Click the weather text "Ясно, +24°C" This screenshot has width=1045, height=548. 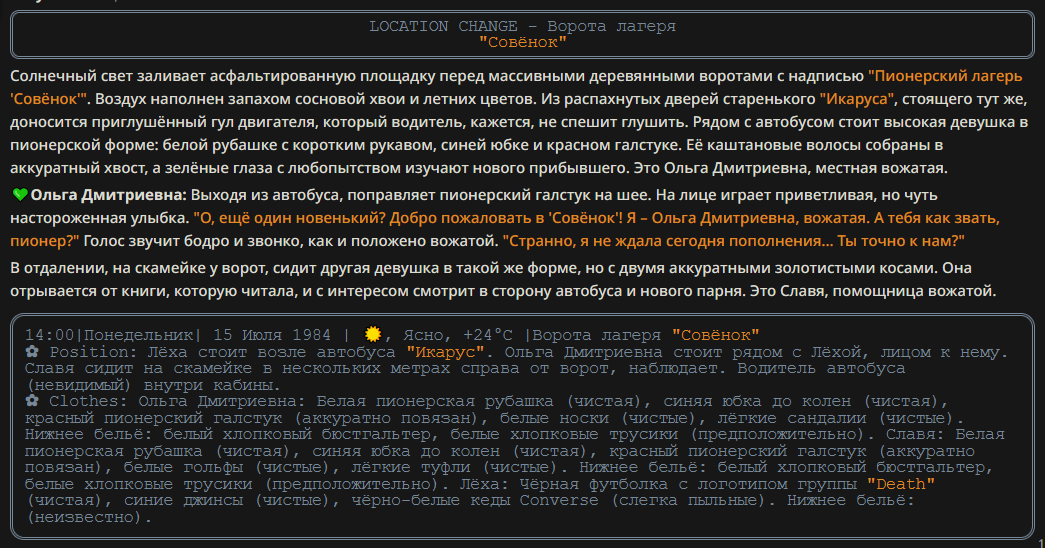point(458,335)
